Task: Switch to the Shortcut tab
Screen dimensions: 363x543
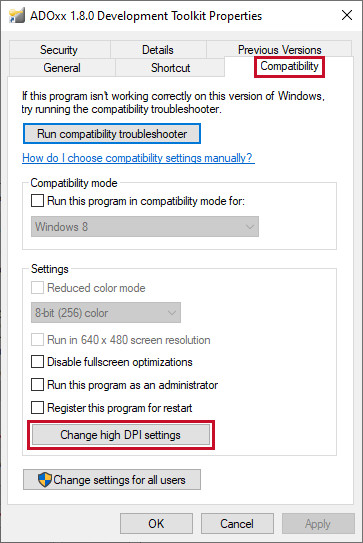Action: [x=170, y=68]
